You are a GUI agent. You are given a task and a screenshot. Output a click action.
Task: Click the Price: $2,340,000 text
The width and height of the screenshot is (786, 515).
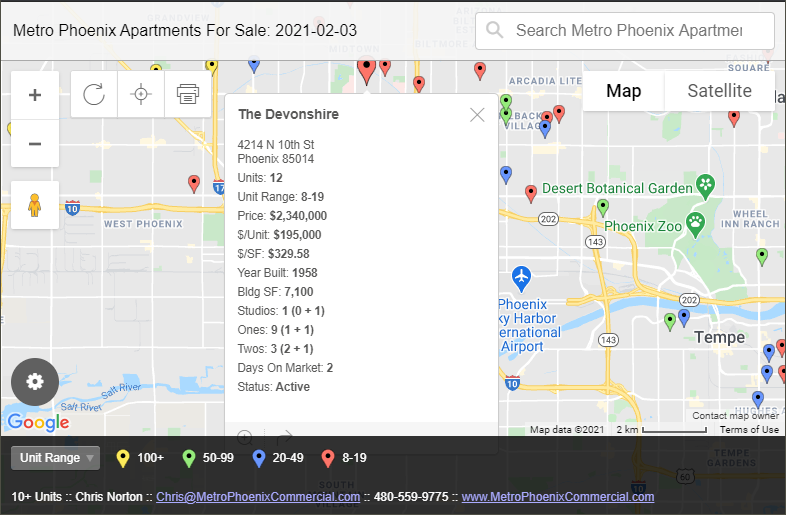click(282, 216)
